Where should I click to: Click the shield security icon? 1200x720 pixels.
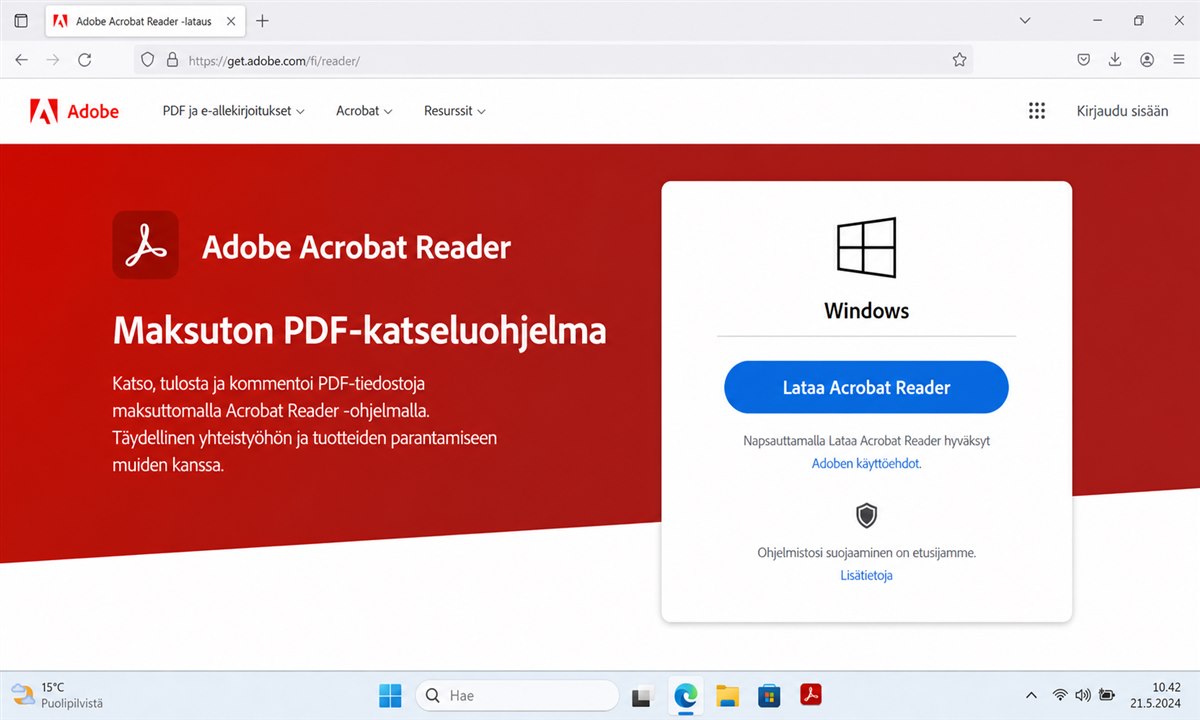point(866,516)
